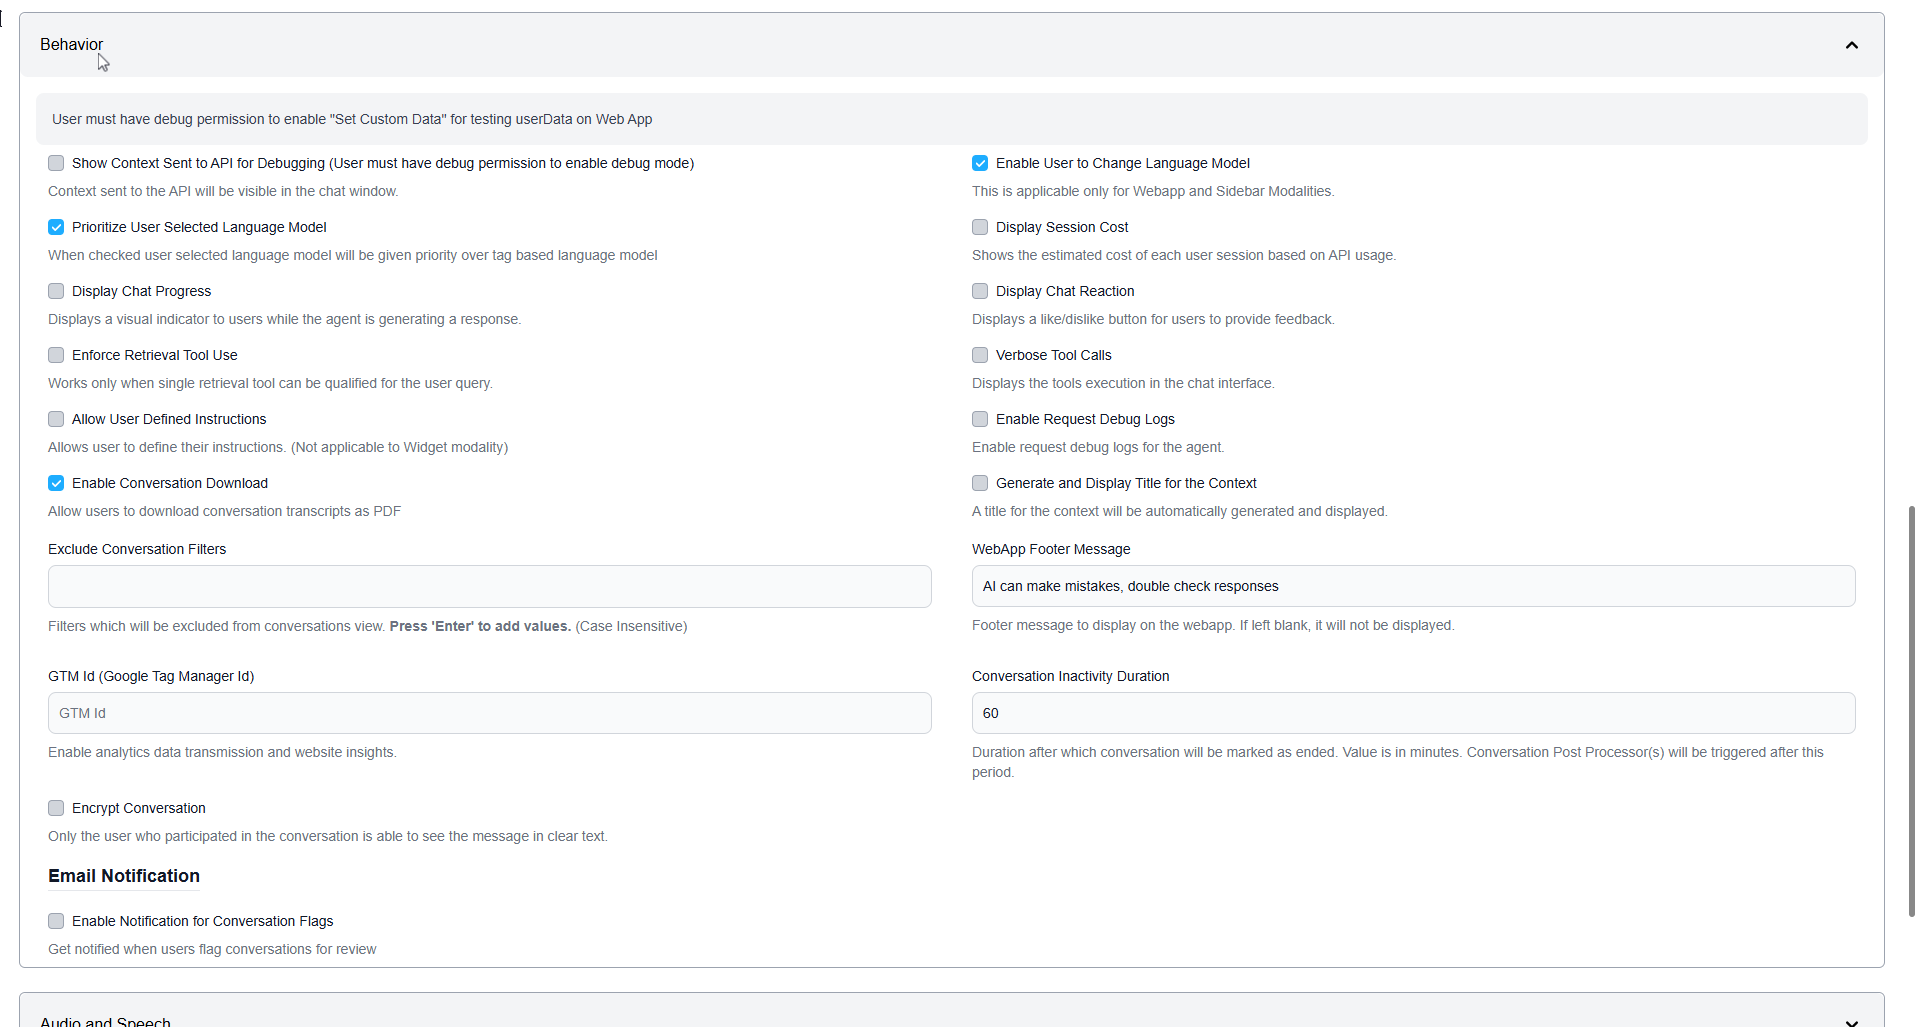This screenshot has height=1027, width=1915.
Task: Check Allow User Defined Instructions
Action: coord(56,419)
